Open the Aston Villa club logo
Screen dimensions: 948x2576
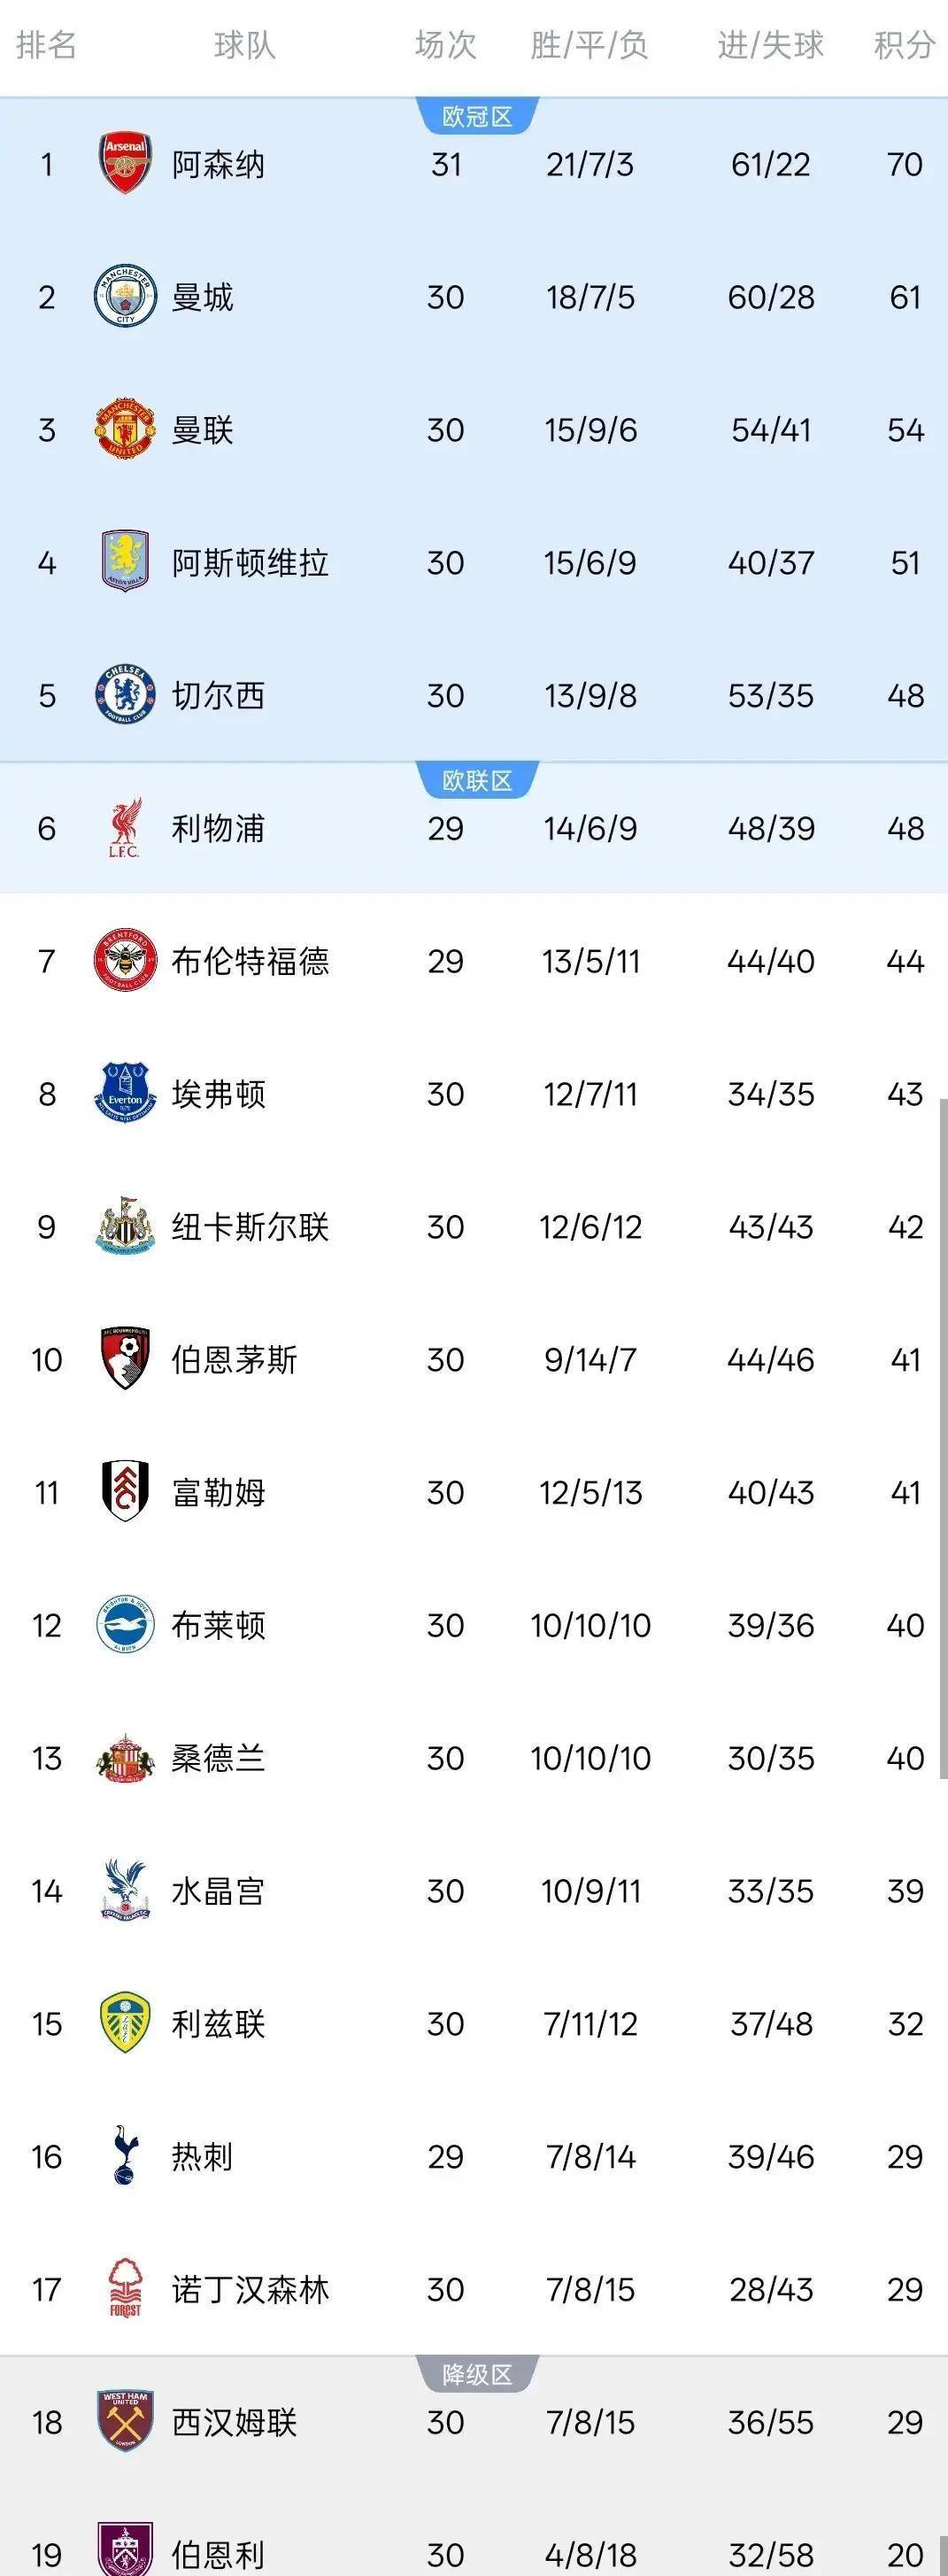[125, 562]
